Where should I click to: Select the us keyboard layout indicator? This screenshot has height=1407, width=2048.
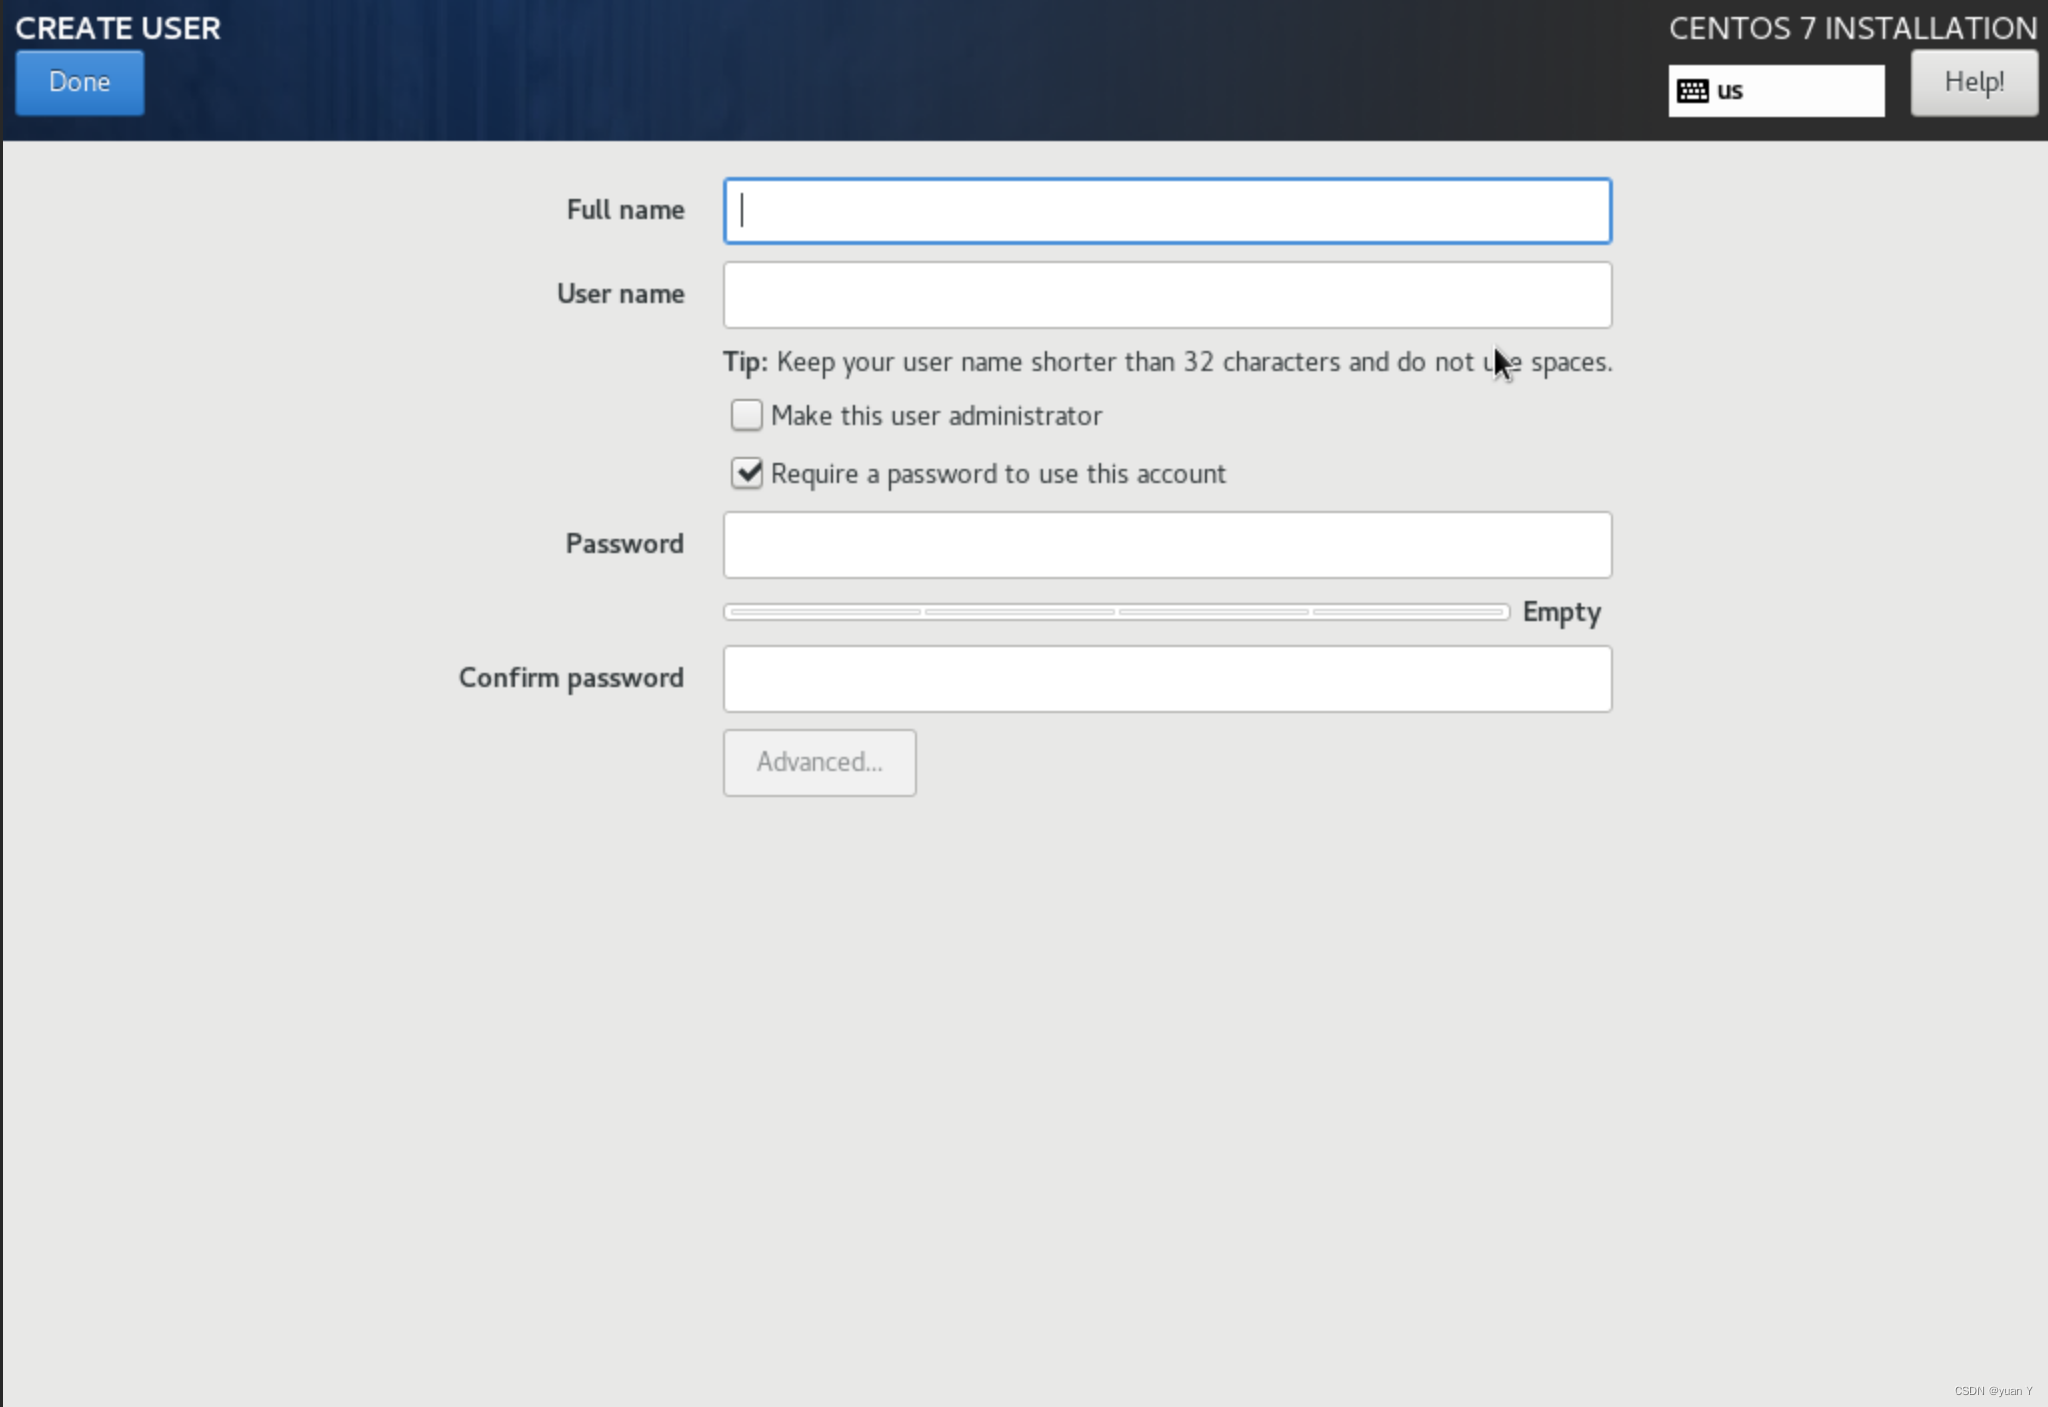(1776, 91)
